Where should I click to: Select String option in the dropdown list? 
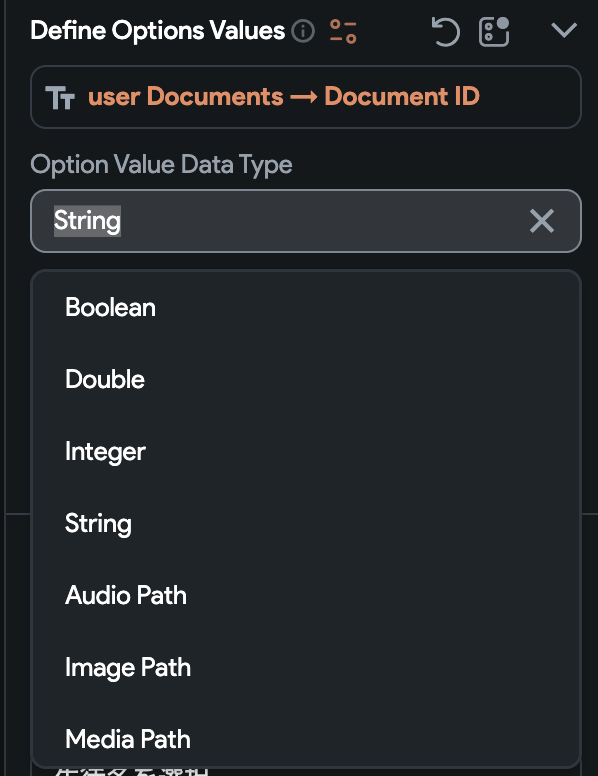[305, 524]
